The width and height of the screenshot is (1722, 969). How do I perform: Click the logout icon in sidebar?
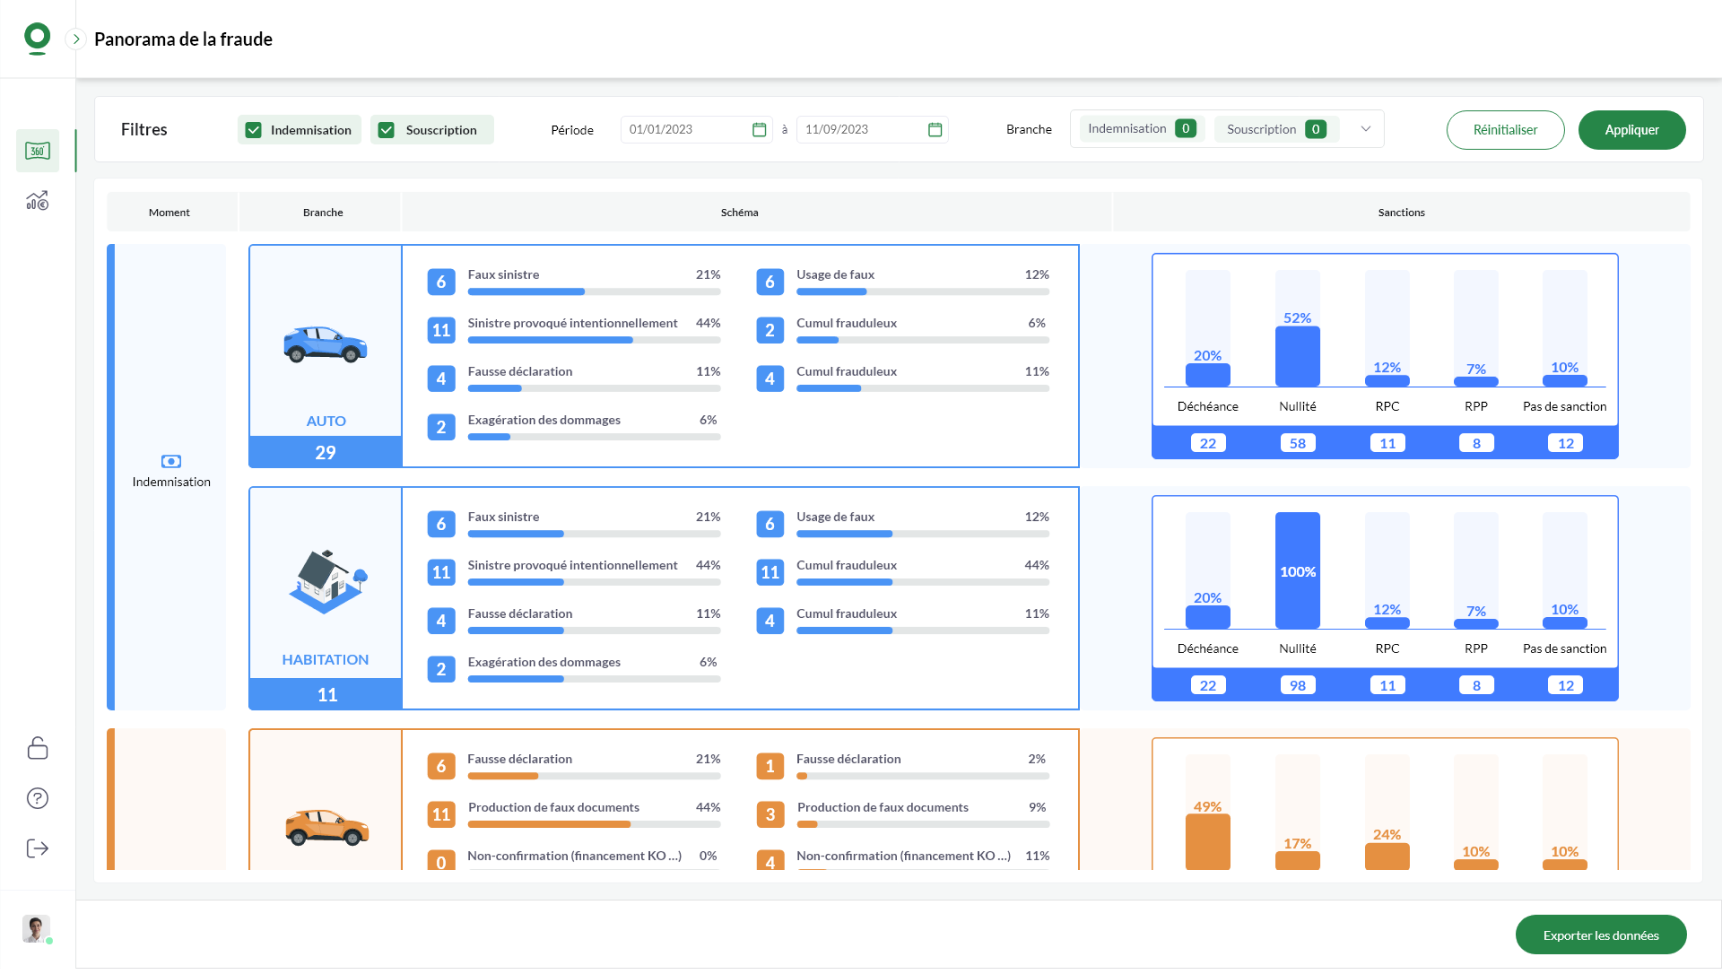pos(37,848)
